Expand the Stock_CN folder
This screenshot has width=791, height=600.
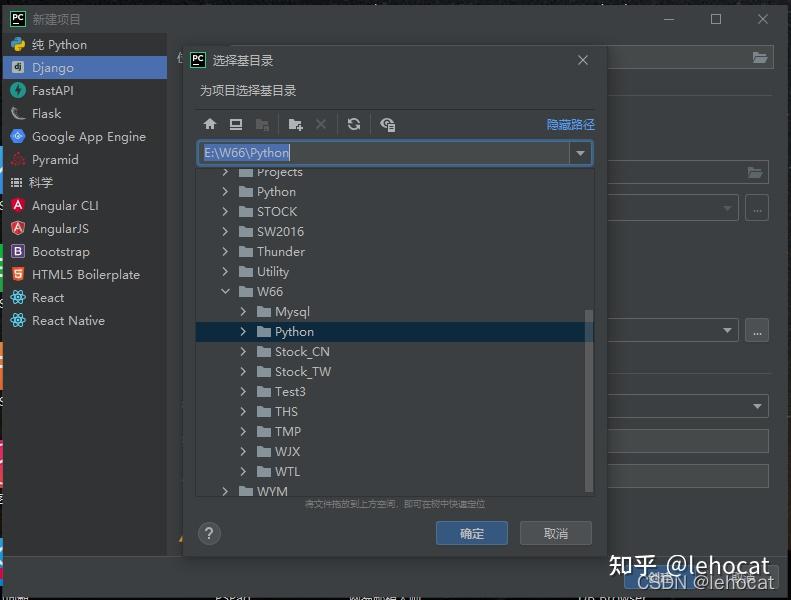(243, 352)
